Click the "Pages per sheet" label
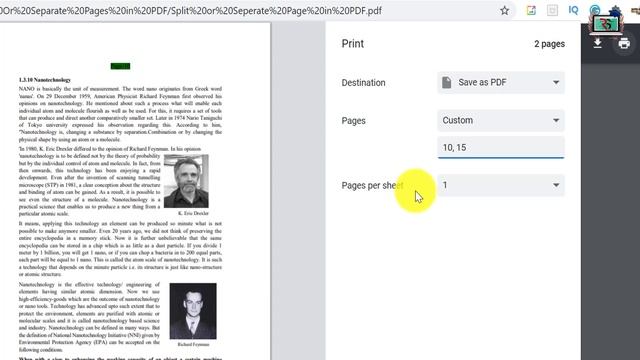Screen dimensions: 640x360 (372, 186)
